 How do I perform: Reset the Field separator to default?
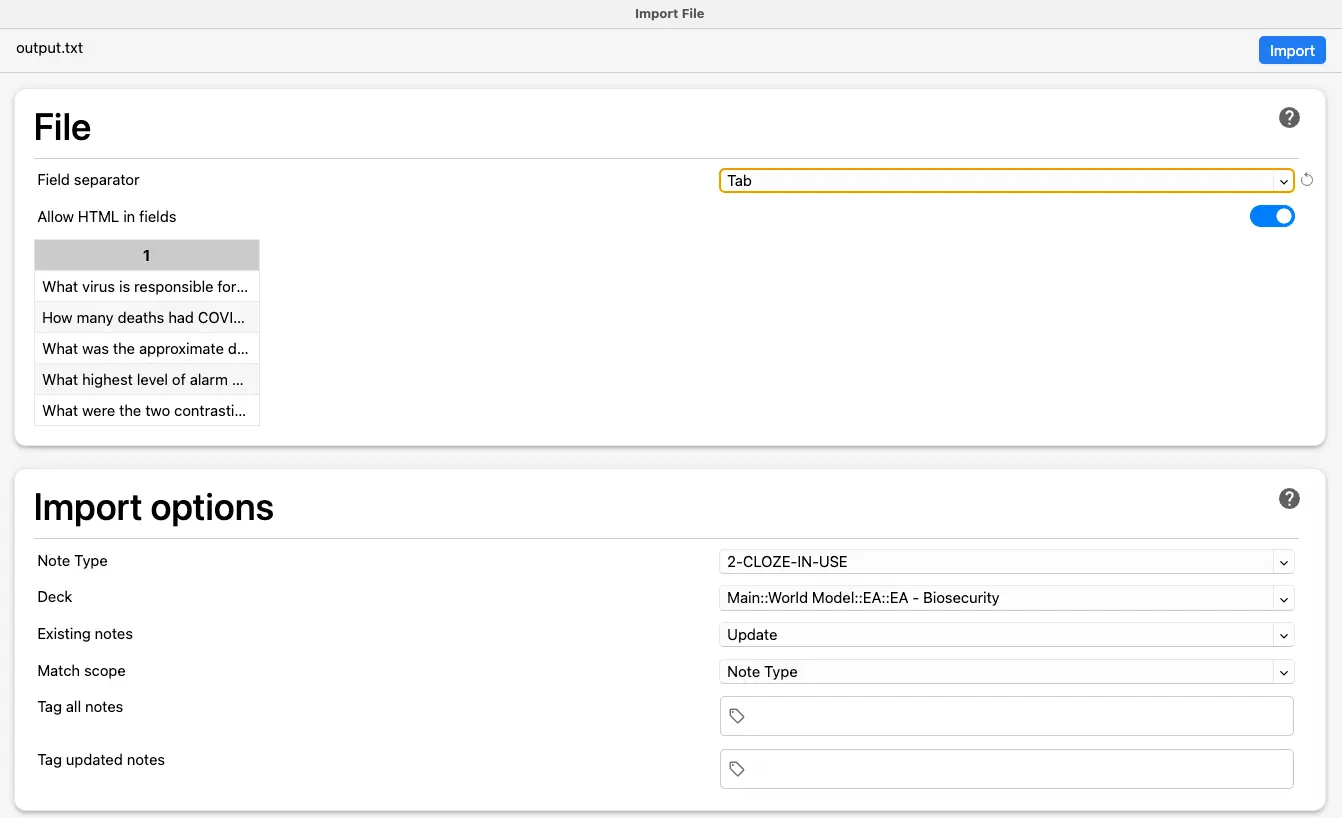tap(1307, 181)
